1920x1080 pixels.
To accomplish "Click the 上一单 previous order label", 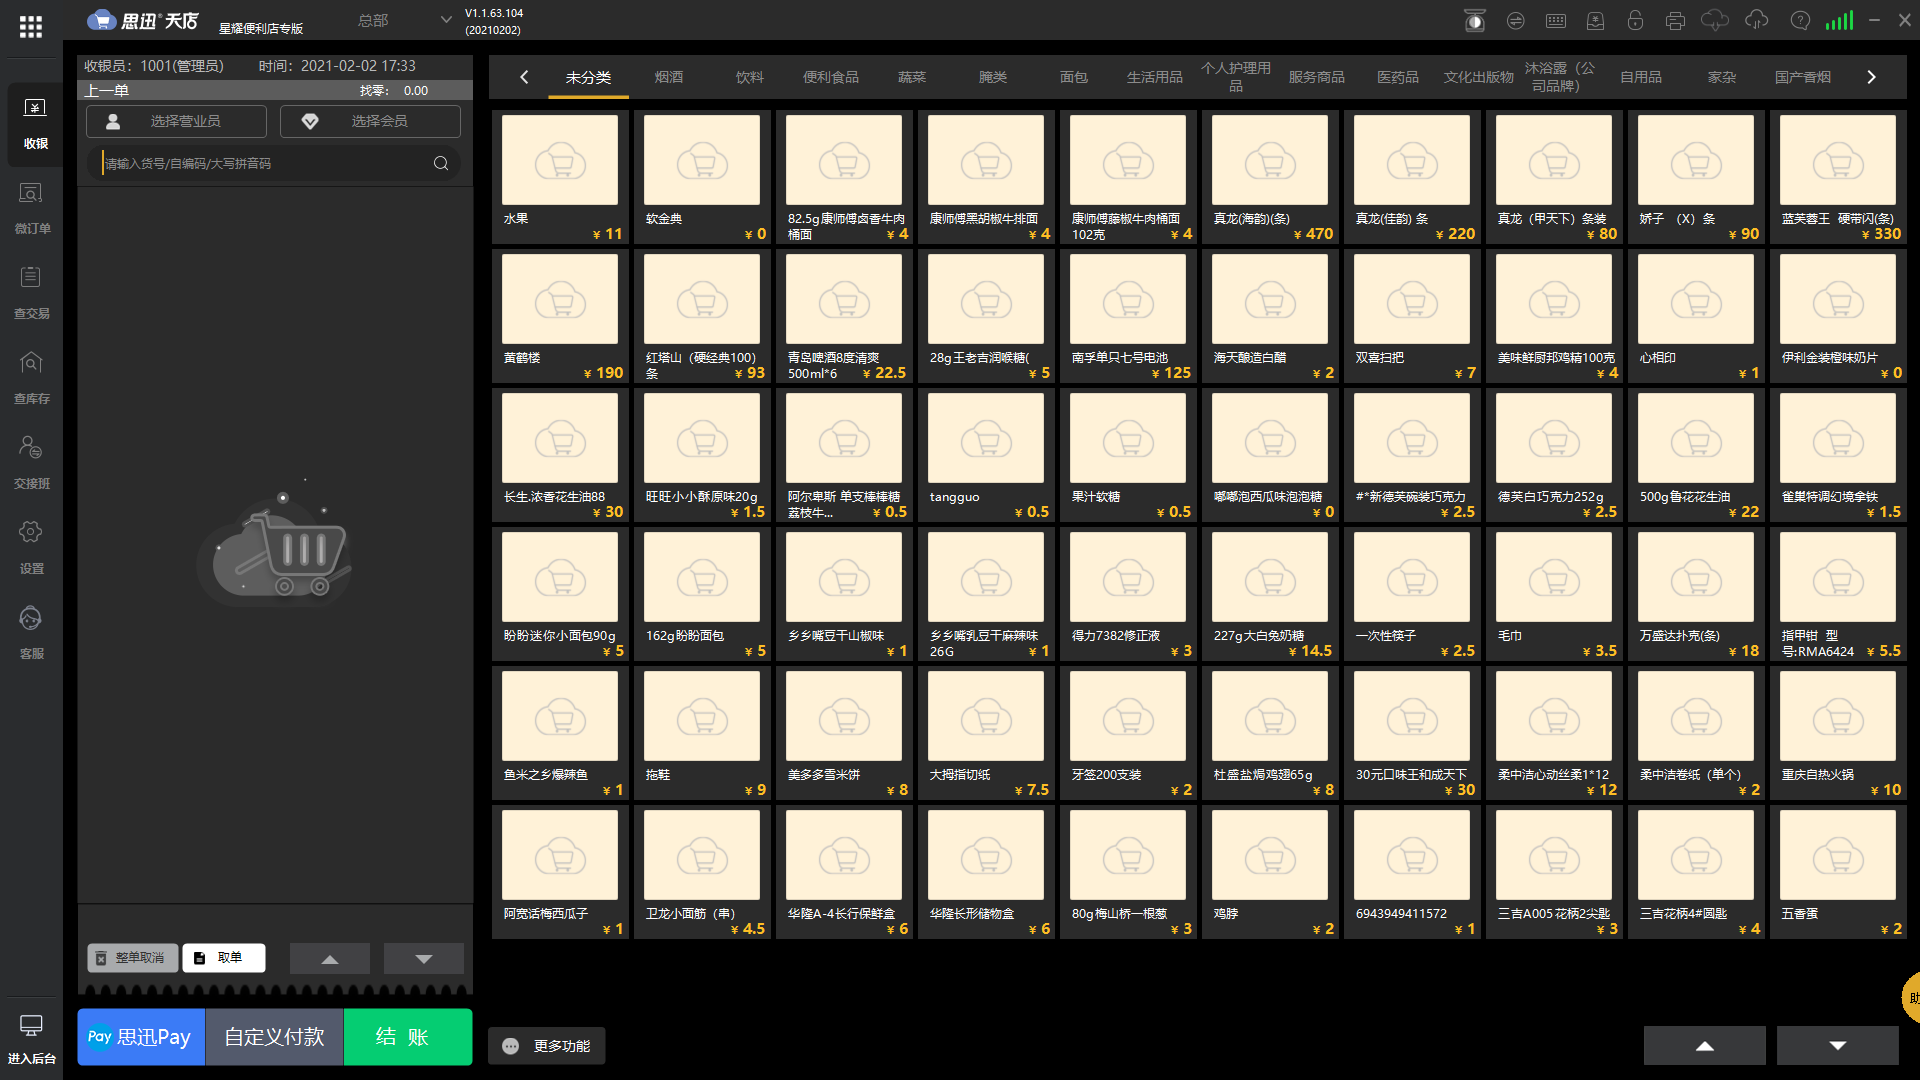I will point(107,91).
